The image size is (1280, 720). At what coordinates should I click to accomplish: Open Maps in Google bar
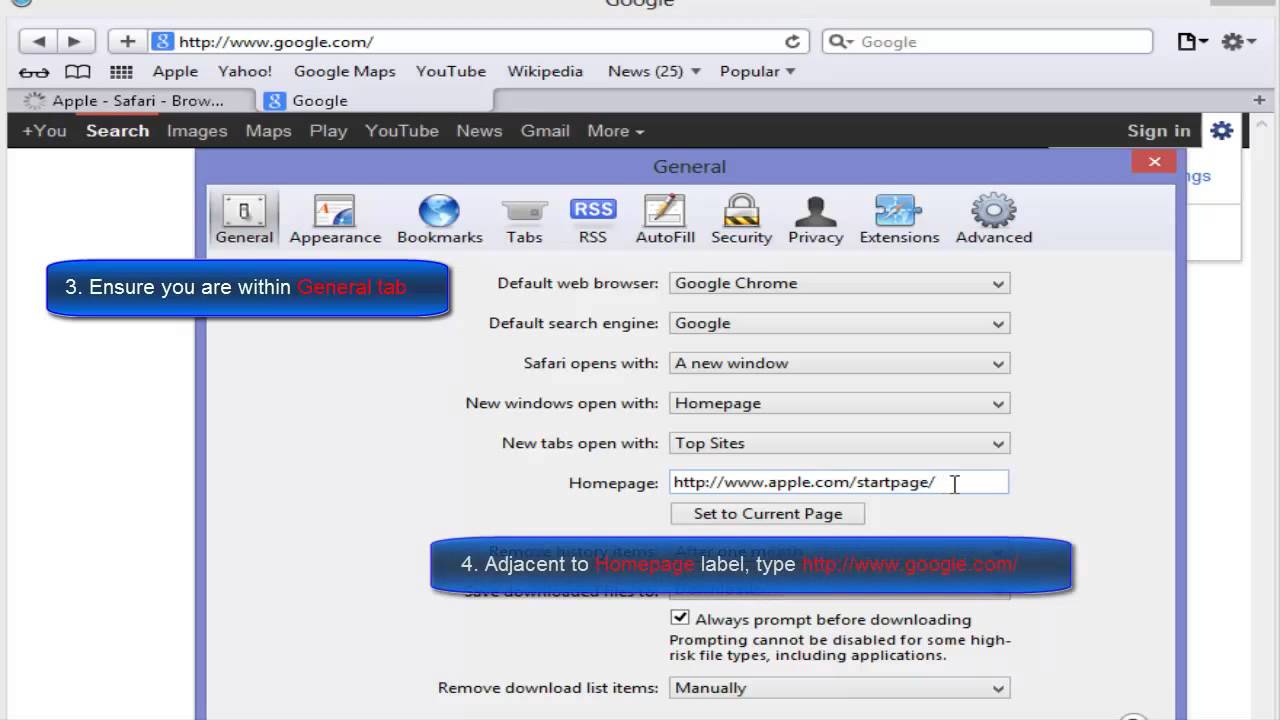(268, 131)
